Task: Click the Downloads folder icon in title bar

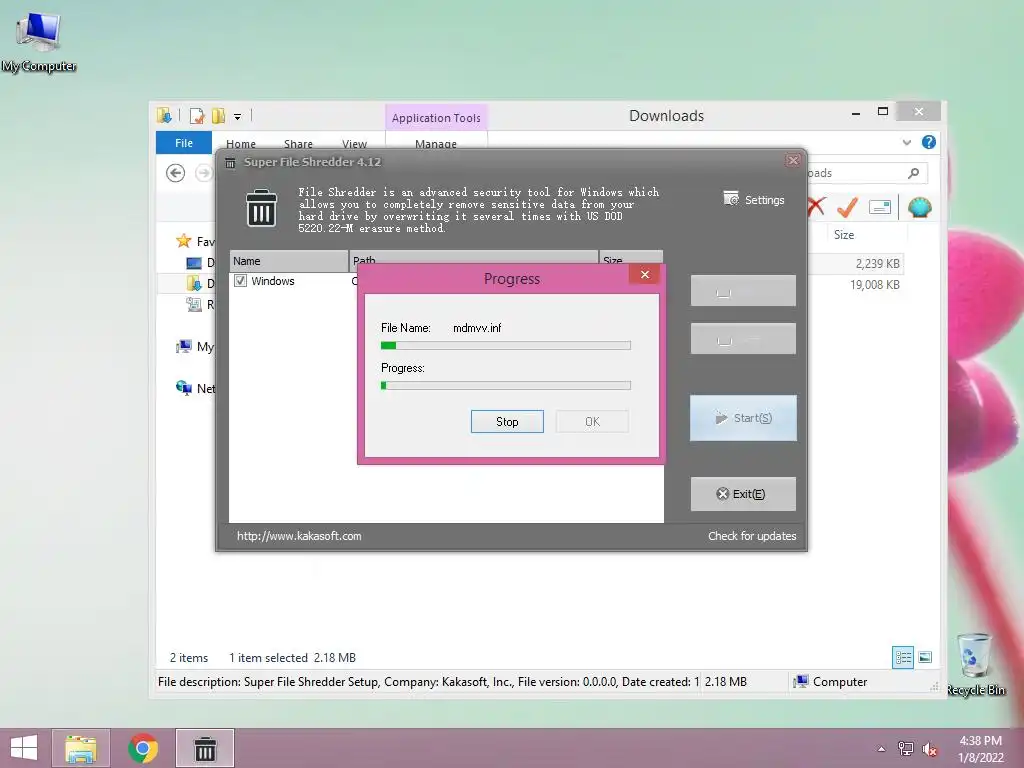Action: pos(164,116)
